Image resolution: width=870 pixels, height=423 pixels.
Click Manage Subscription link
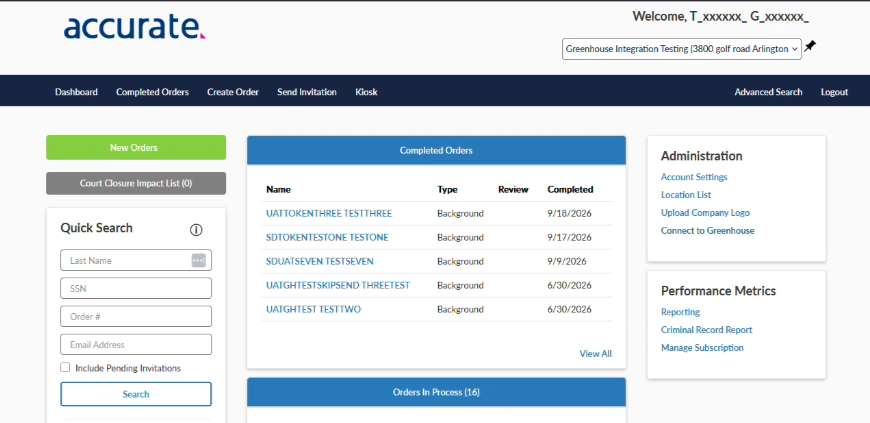coord(702,348)
